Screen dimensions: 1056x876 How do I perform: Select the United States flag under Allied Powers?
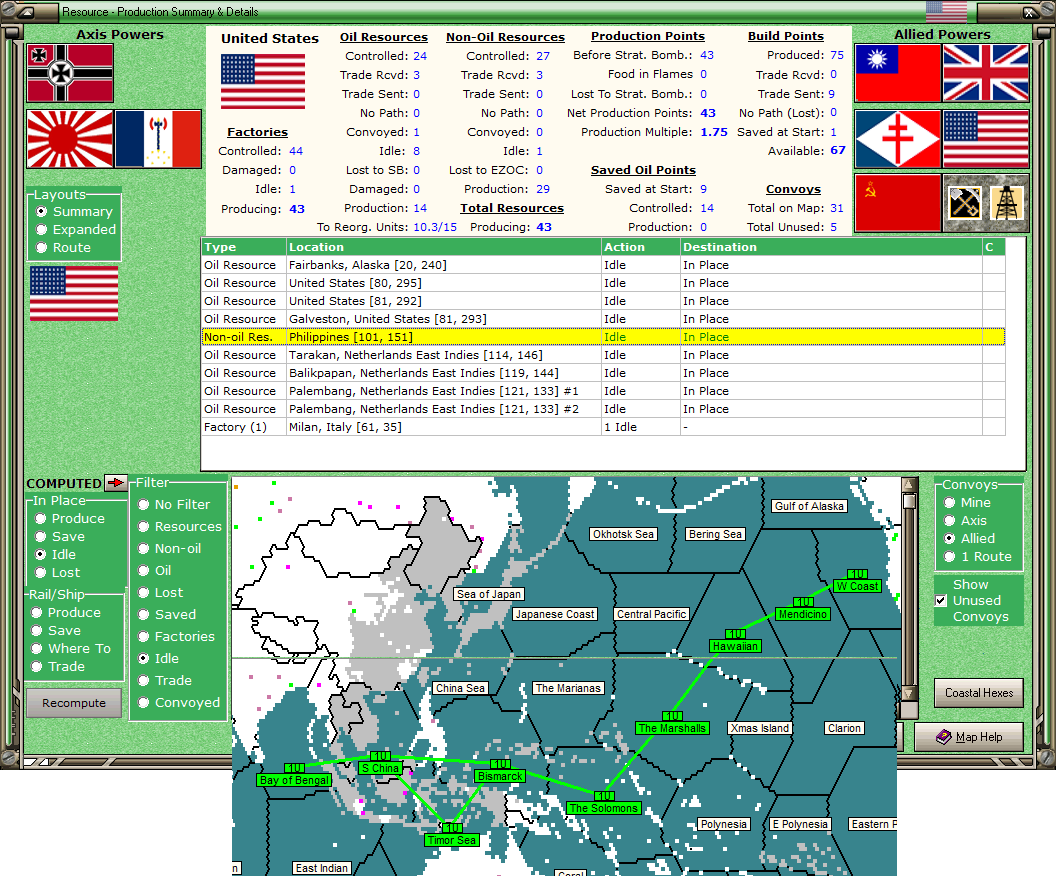[986, 139]
